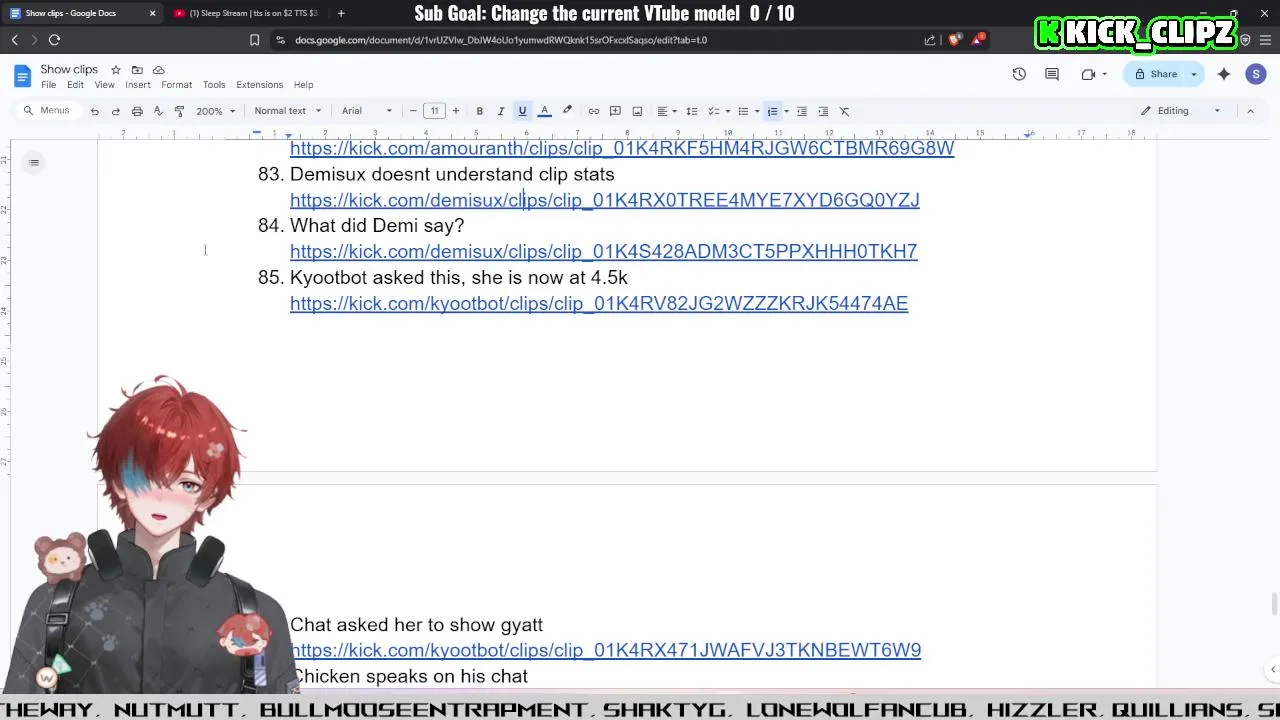
Task: Collapse the header menus chevron
Action: [1250, 111]
